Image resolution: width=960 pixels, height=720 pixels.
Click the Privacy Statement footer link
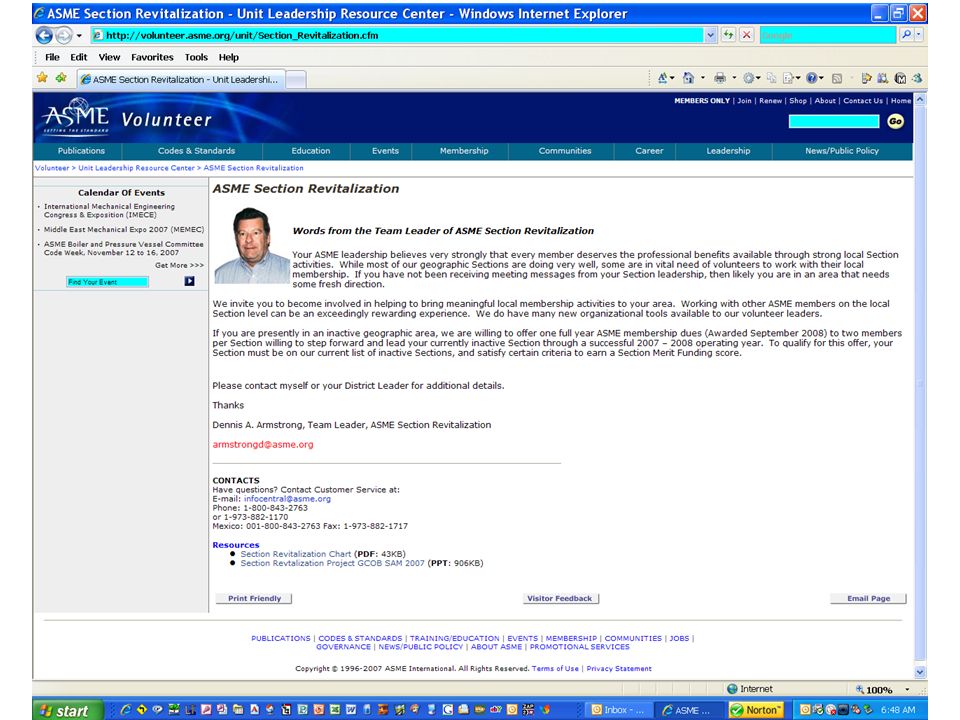click(618, 669)
